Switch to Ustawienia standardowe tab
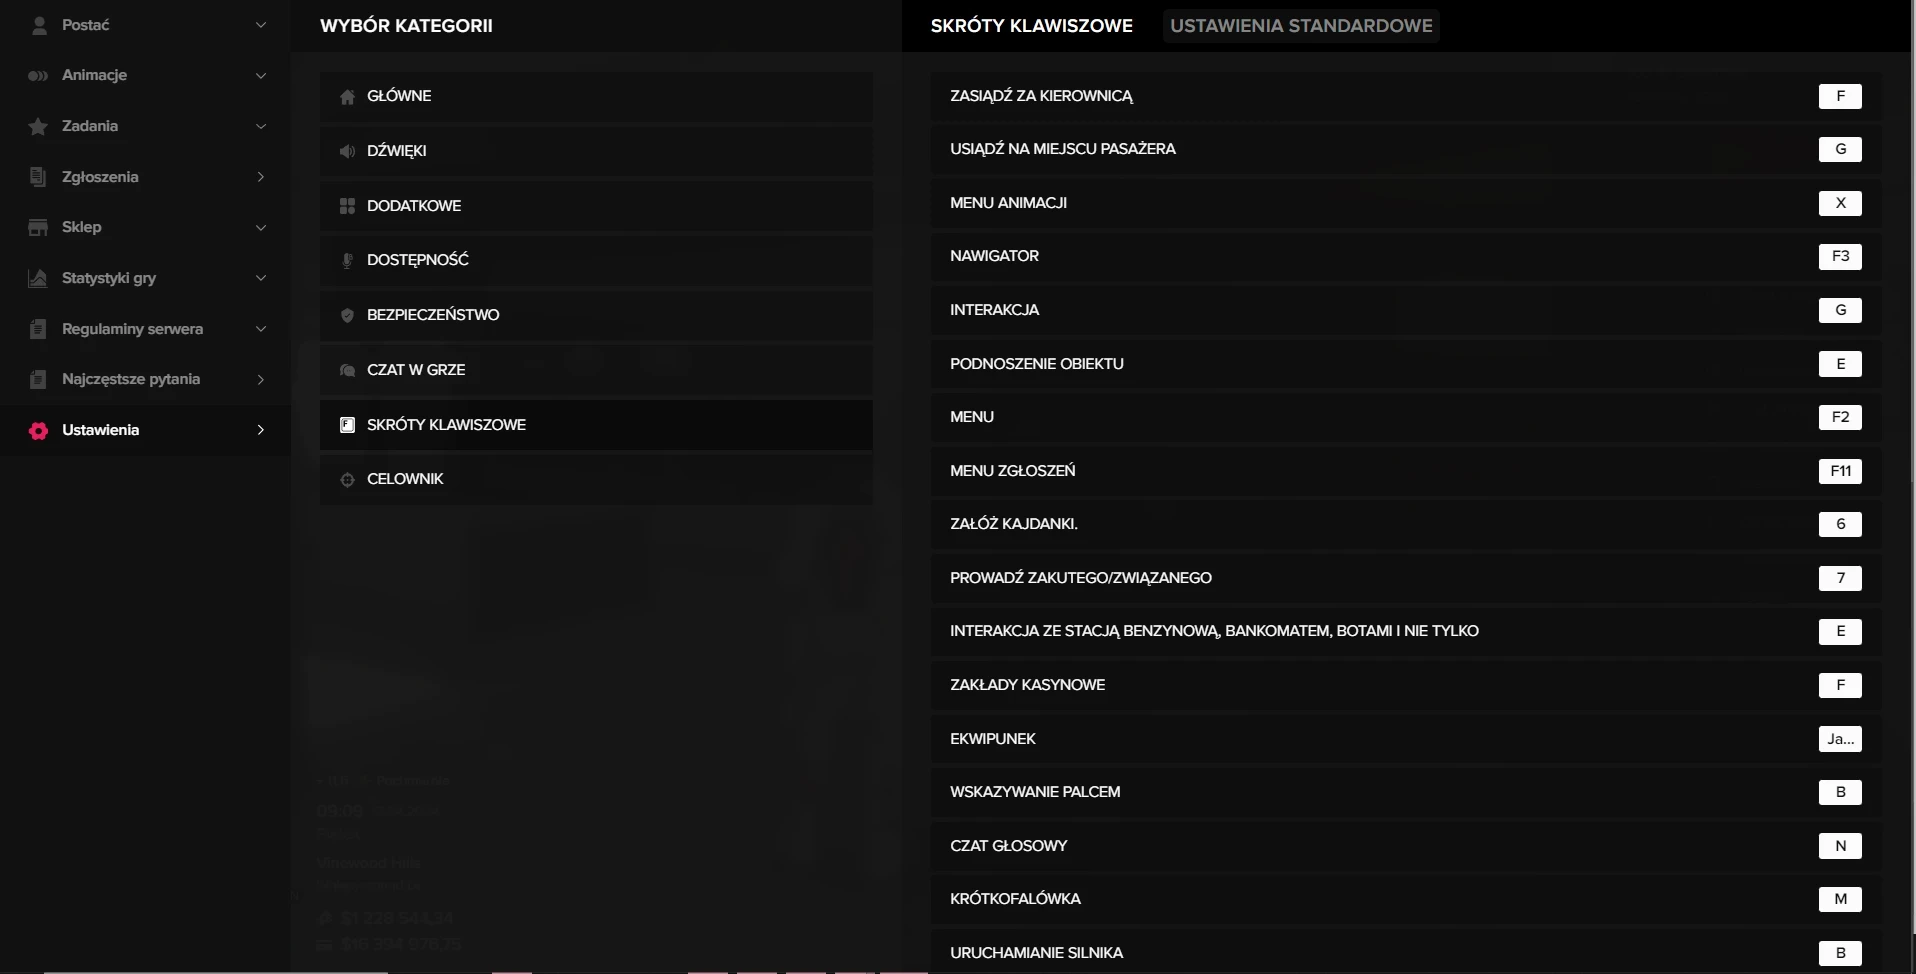 pos(1300,26)
